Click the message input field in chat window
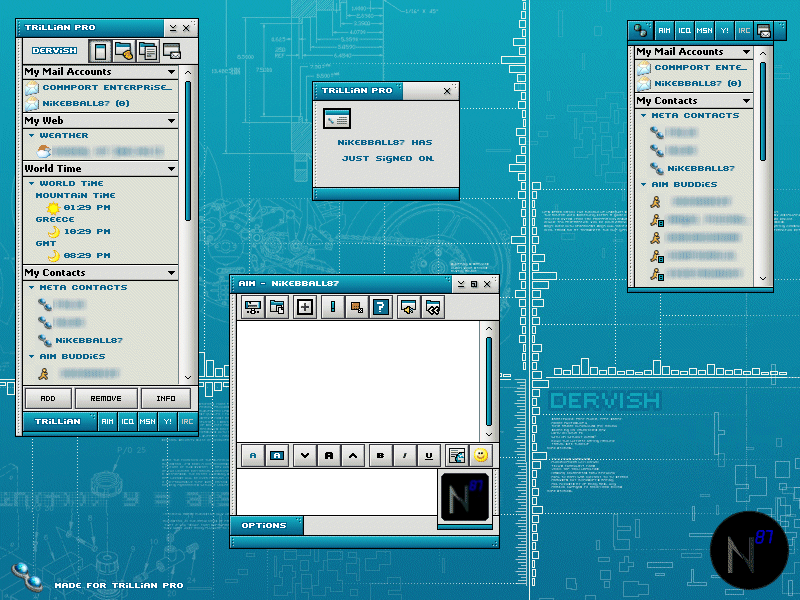800x600 pixels. (336, 492)
